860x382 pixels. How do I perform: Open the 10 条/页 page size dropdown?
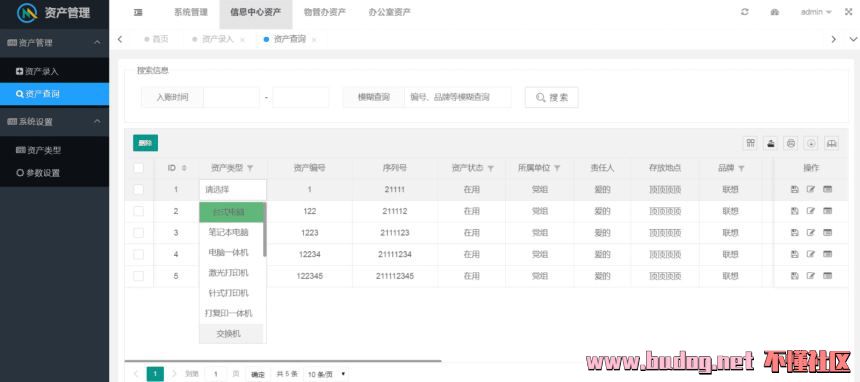tap(327, 374)
